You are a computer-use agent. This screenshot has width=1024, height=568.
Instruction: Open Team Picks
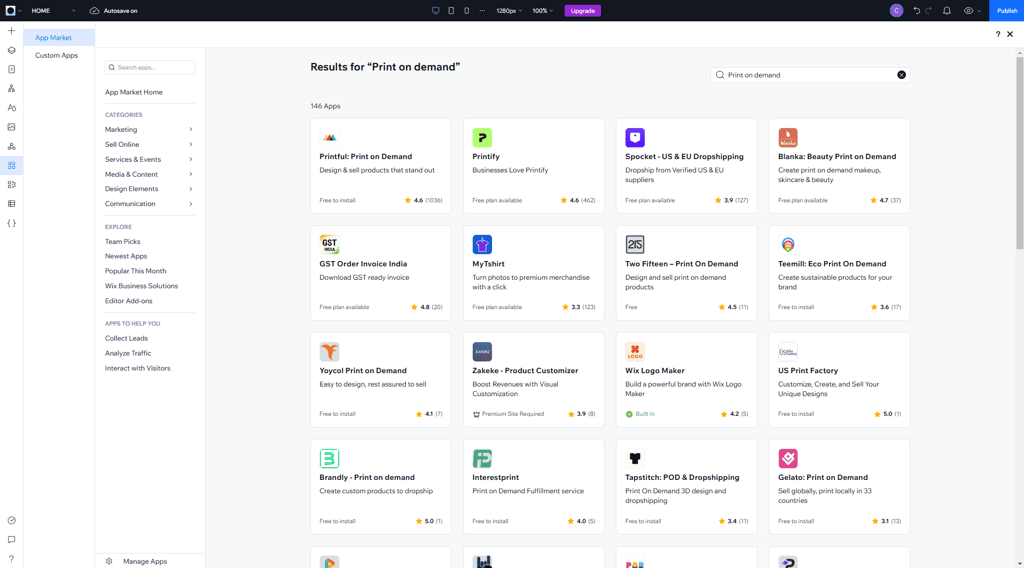[x=123, y=242]
